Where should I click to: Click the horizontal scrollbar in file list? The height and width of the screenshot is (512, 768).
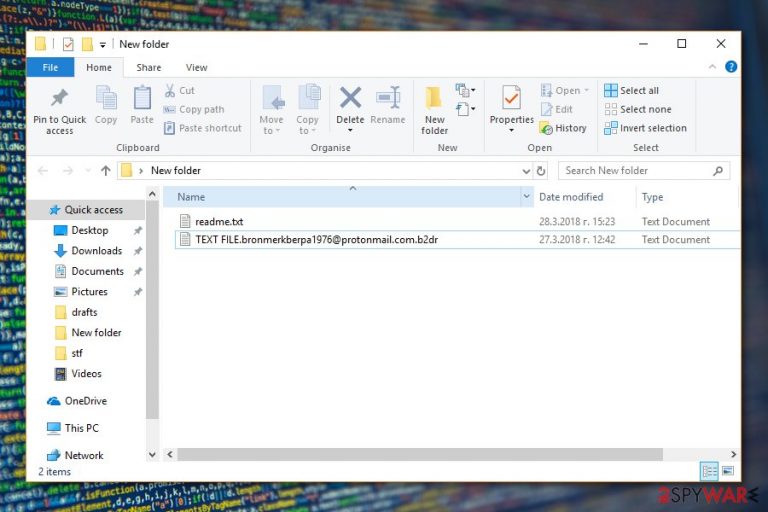pos(420,455)
